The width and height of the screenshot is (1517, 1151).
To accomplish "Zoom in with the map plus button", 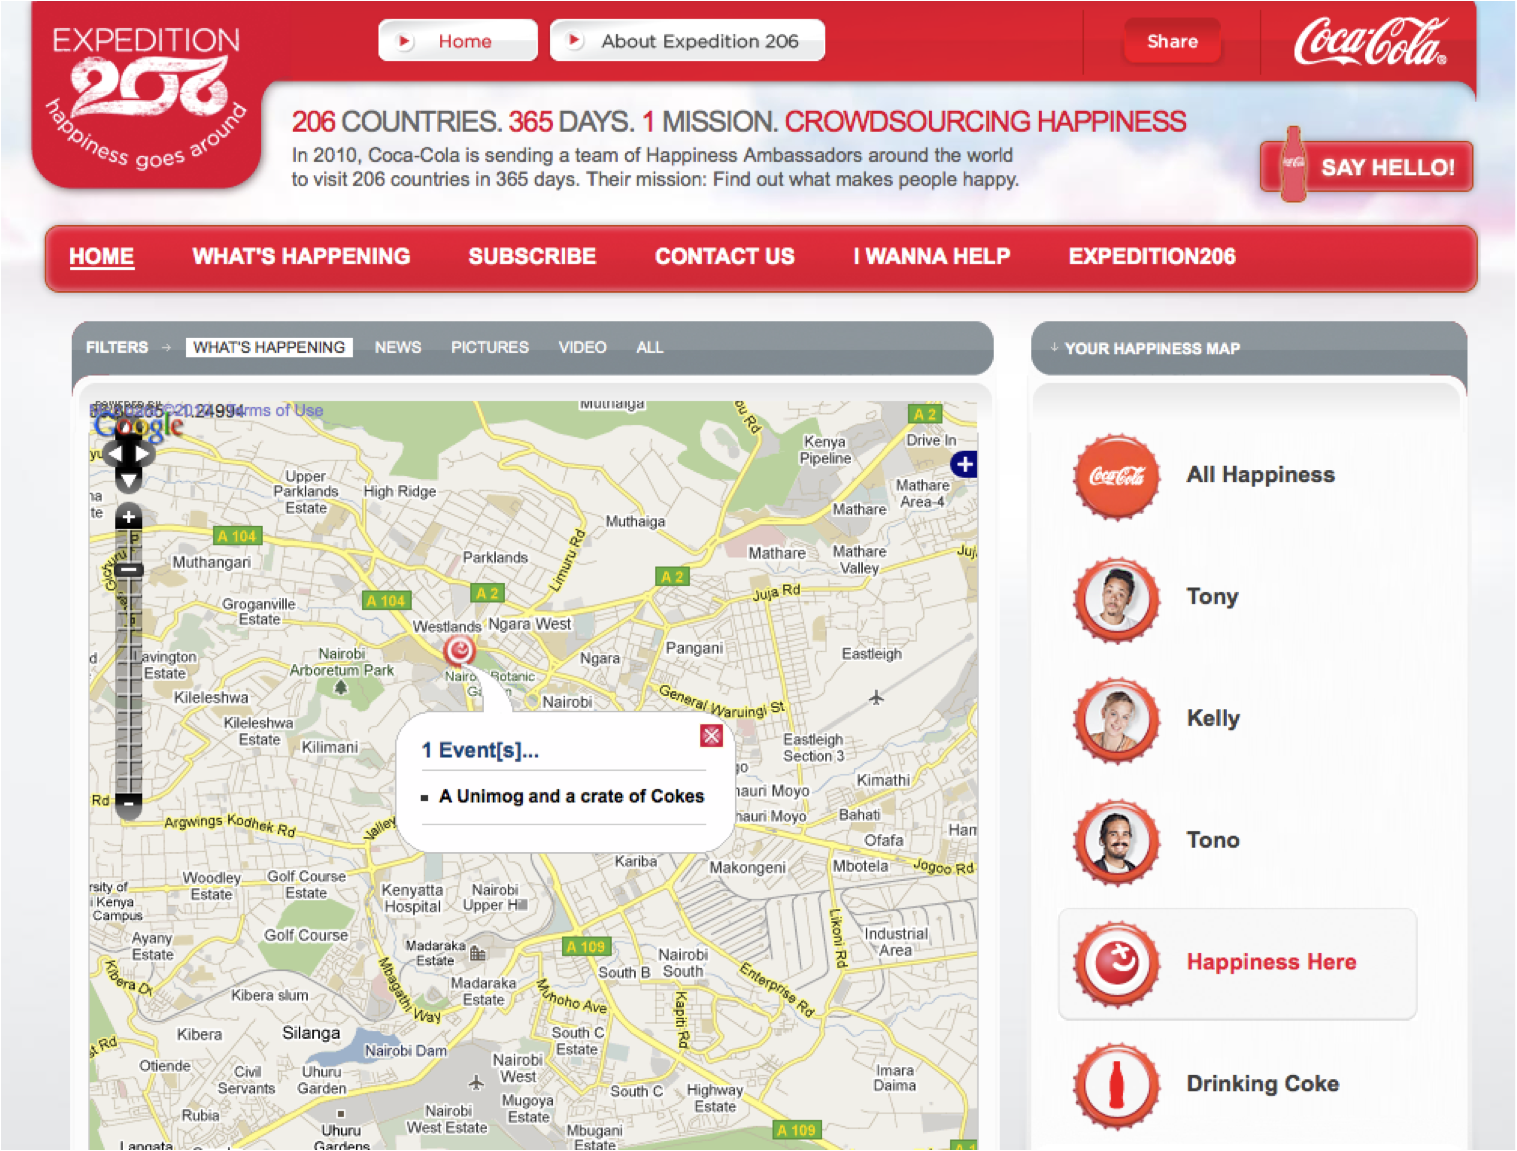I will [x=128, y=517].
